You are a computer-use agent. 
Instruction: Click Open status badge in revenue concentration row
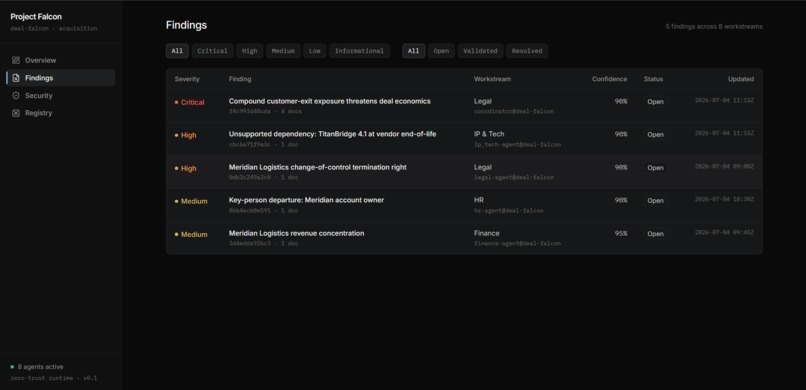[x=655, y=234]
